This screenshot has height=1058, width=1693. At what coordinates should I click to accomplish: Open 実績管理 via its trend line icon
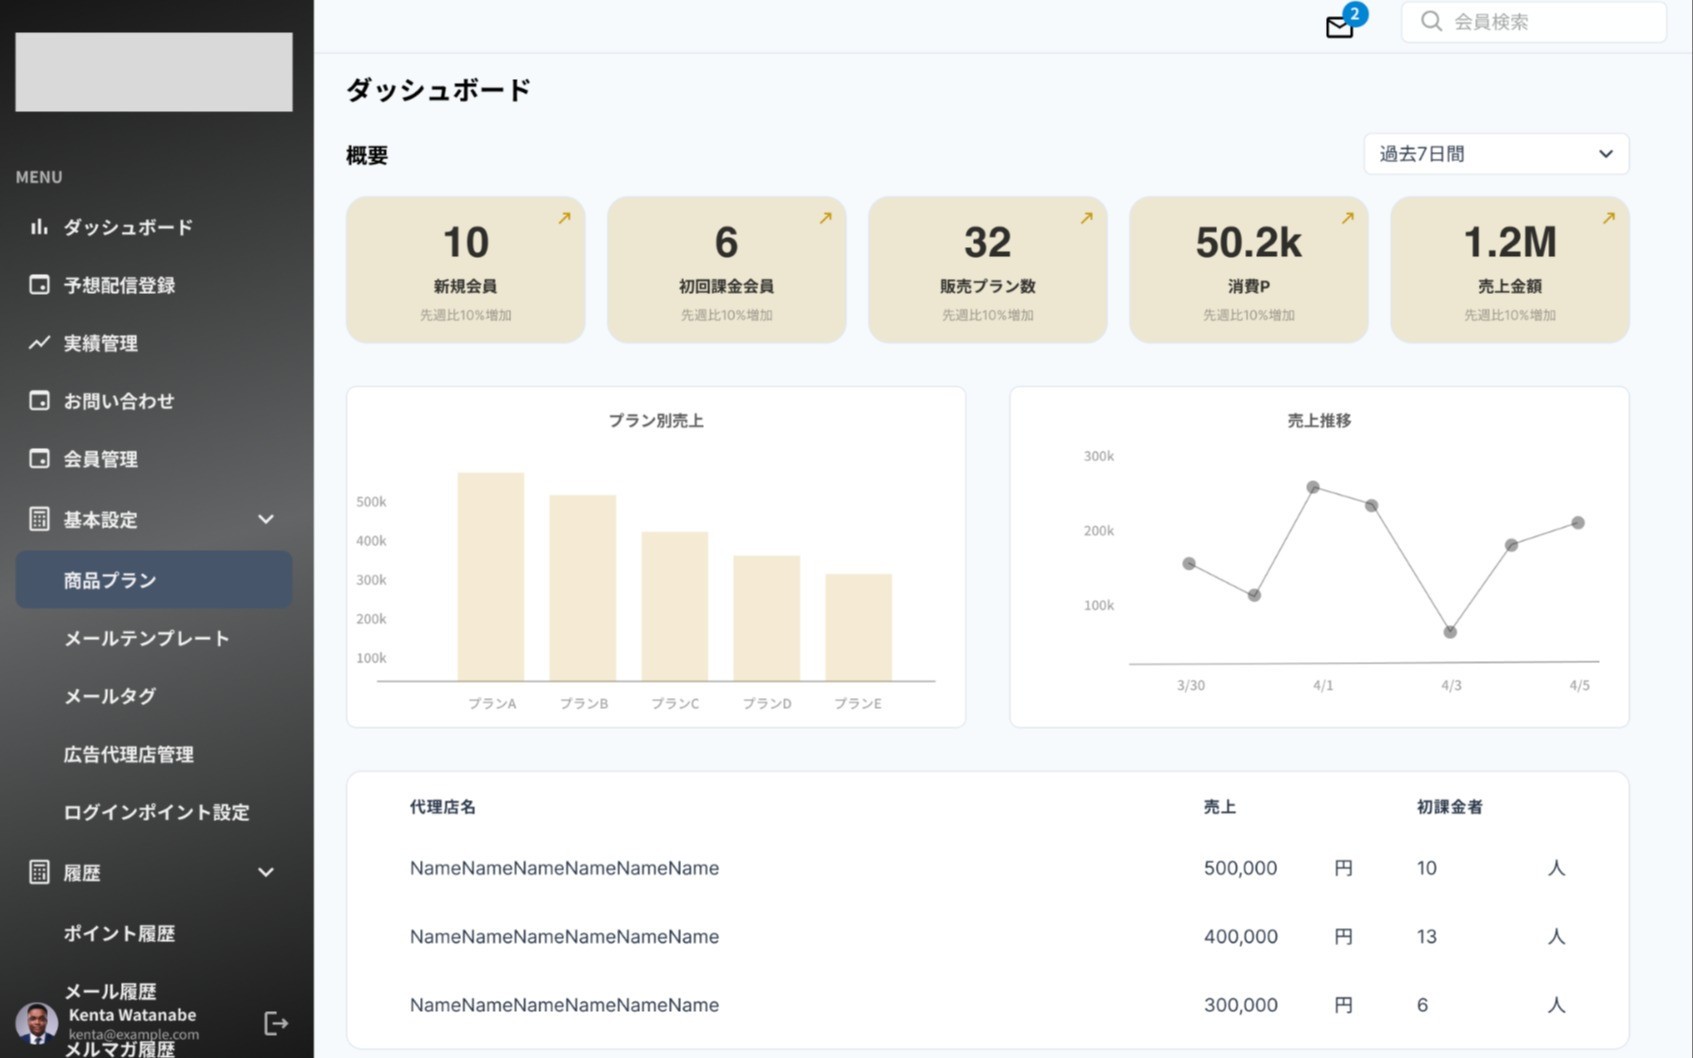click(x=38, y=343)
